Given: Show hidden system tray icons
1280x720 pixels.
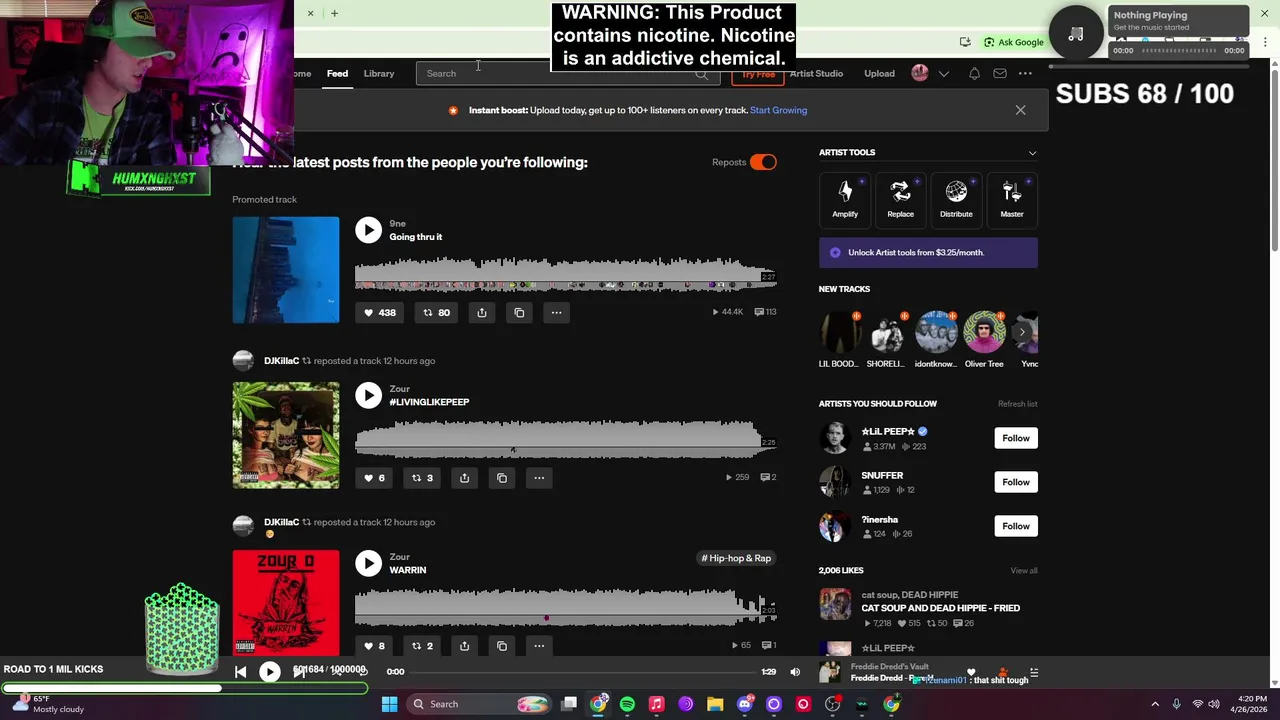Looking at the screenshot, I should [1155, 704].
